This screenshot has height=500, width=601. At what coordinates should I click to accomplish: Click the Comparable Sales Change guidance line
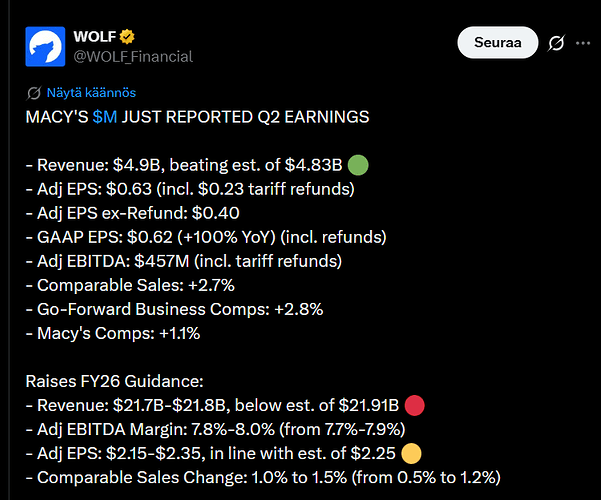coord(263,477)
